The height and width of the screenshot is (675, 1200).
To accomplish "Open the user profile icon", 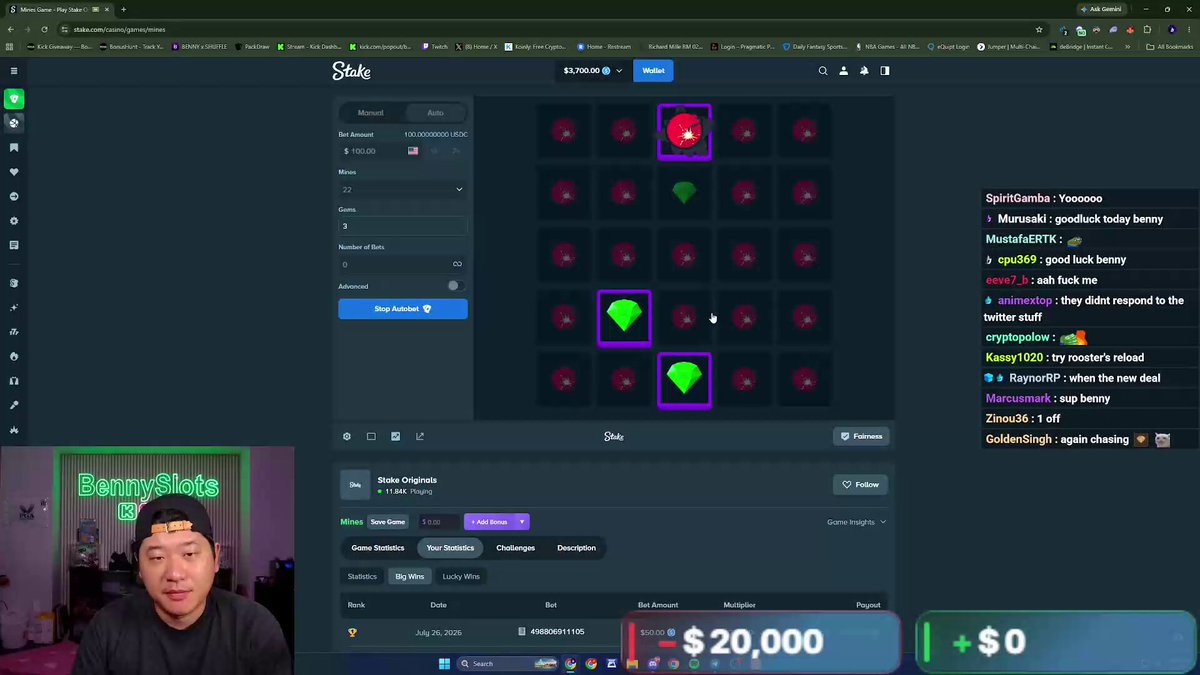I will (x=843, y=71).
